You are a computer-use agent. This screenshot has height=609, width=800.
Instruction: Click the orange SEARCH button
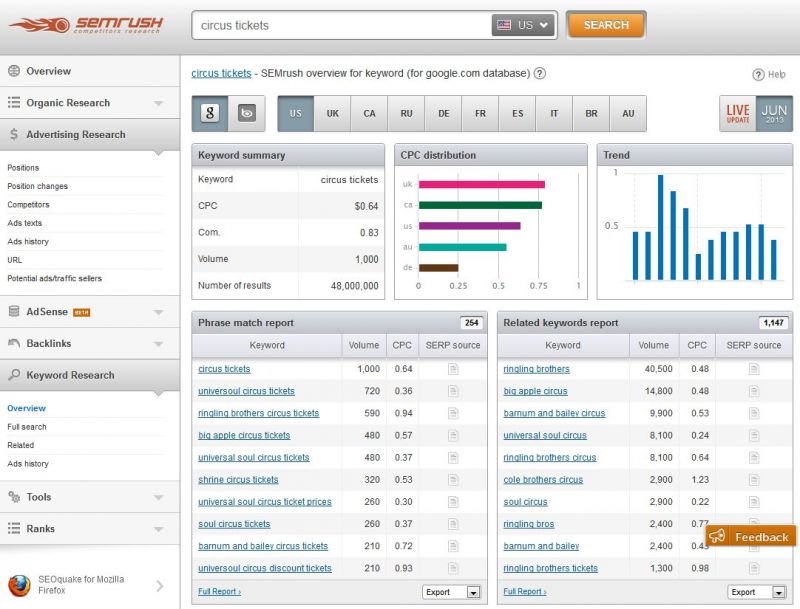point(606,24)
